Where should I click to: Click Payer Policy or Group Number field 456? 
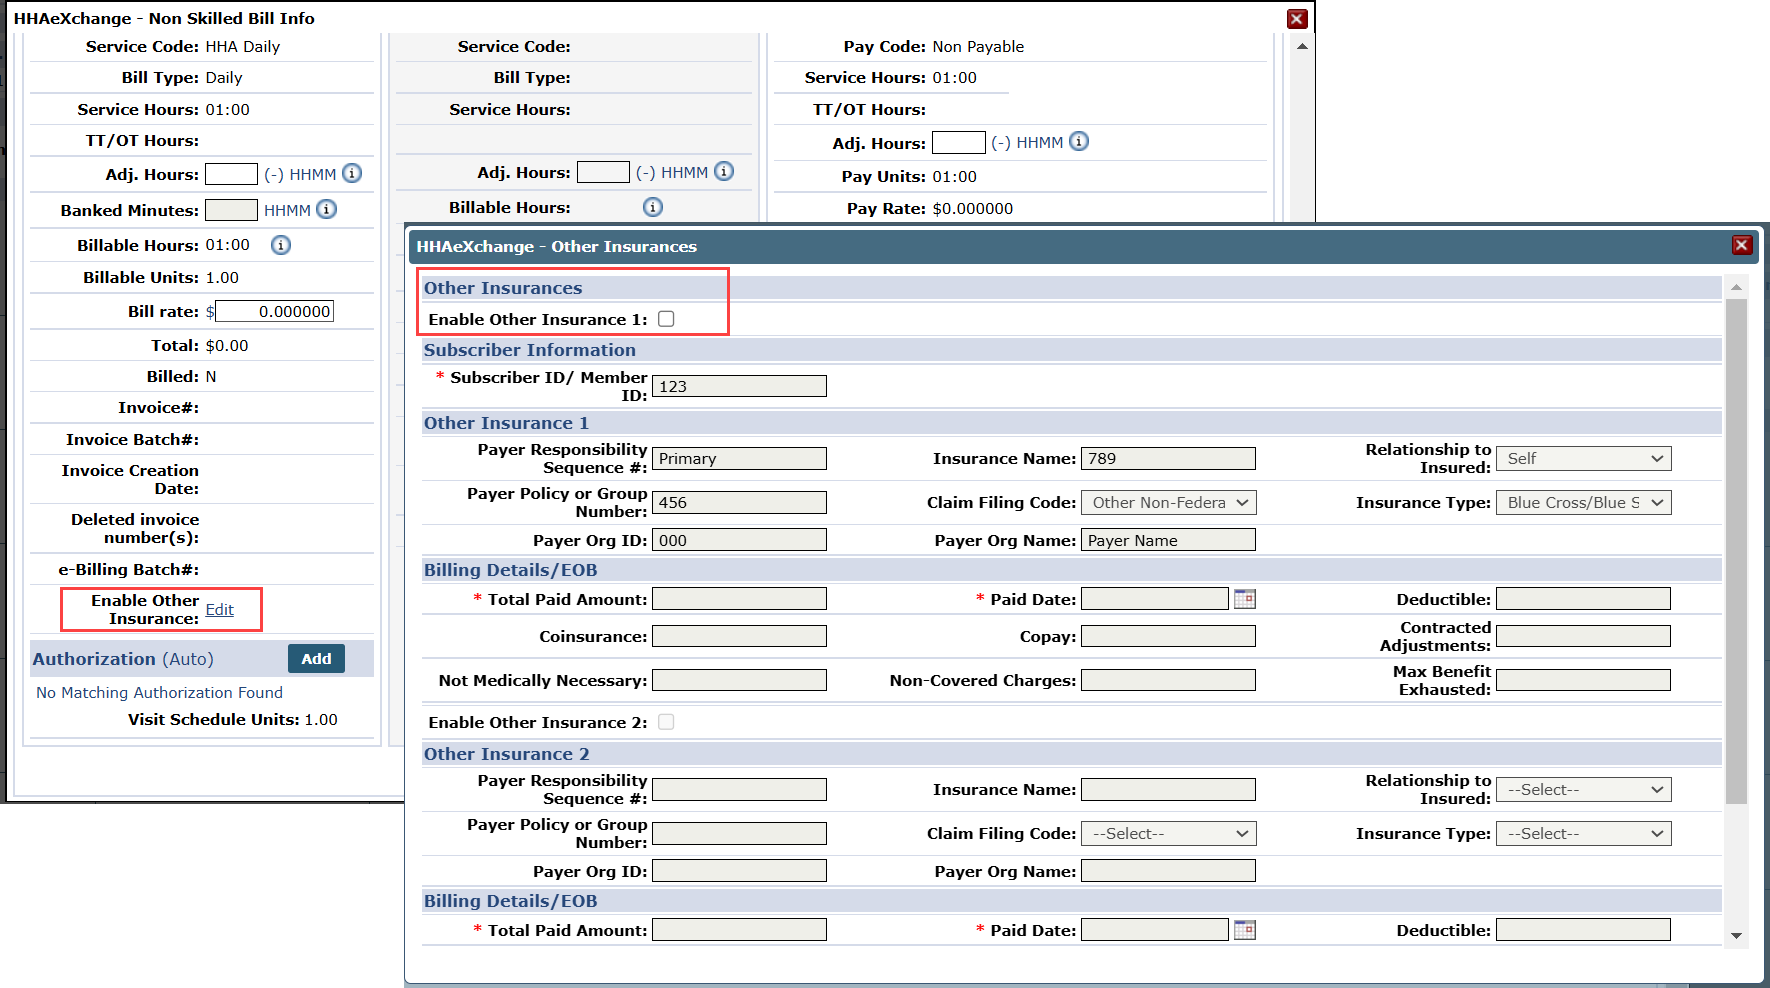pos(739,502)
